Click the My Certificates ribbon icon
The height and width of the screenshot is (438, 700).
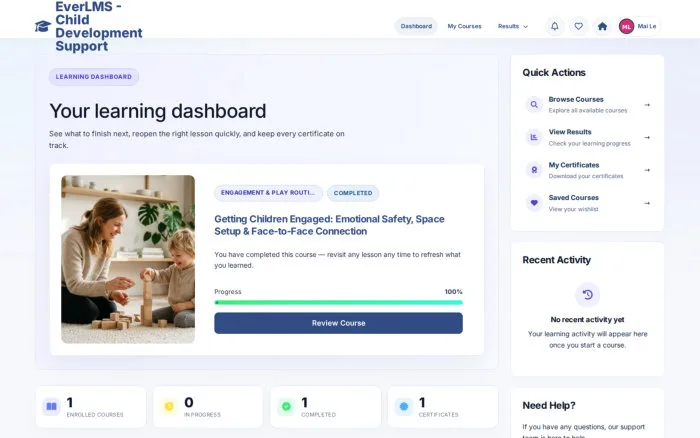tap(534, 170)
